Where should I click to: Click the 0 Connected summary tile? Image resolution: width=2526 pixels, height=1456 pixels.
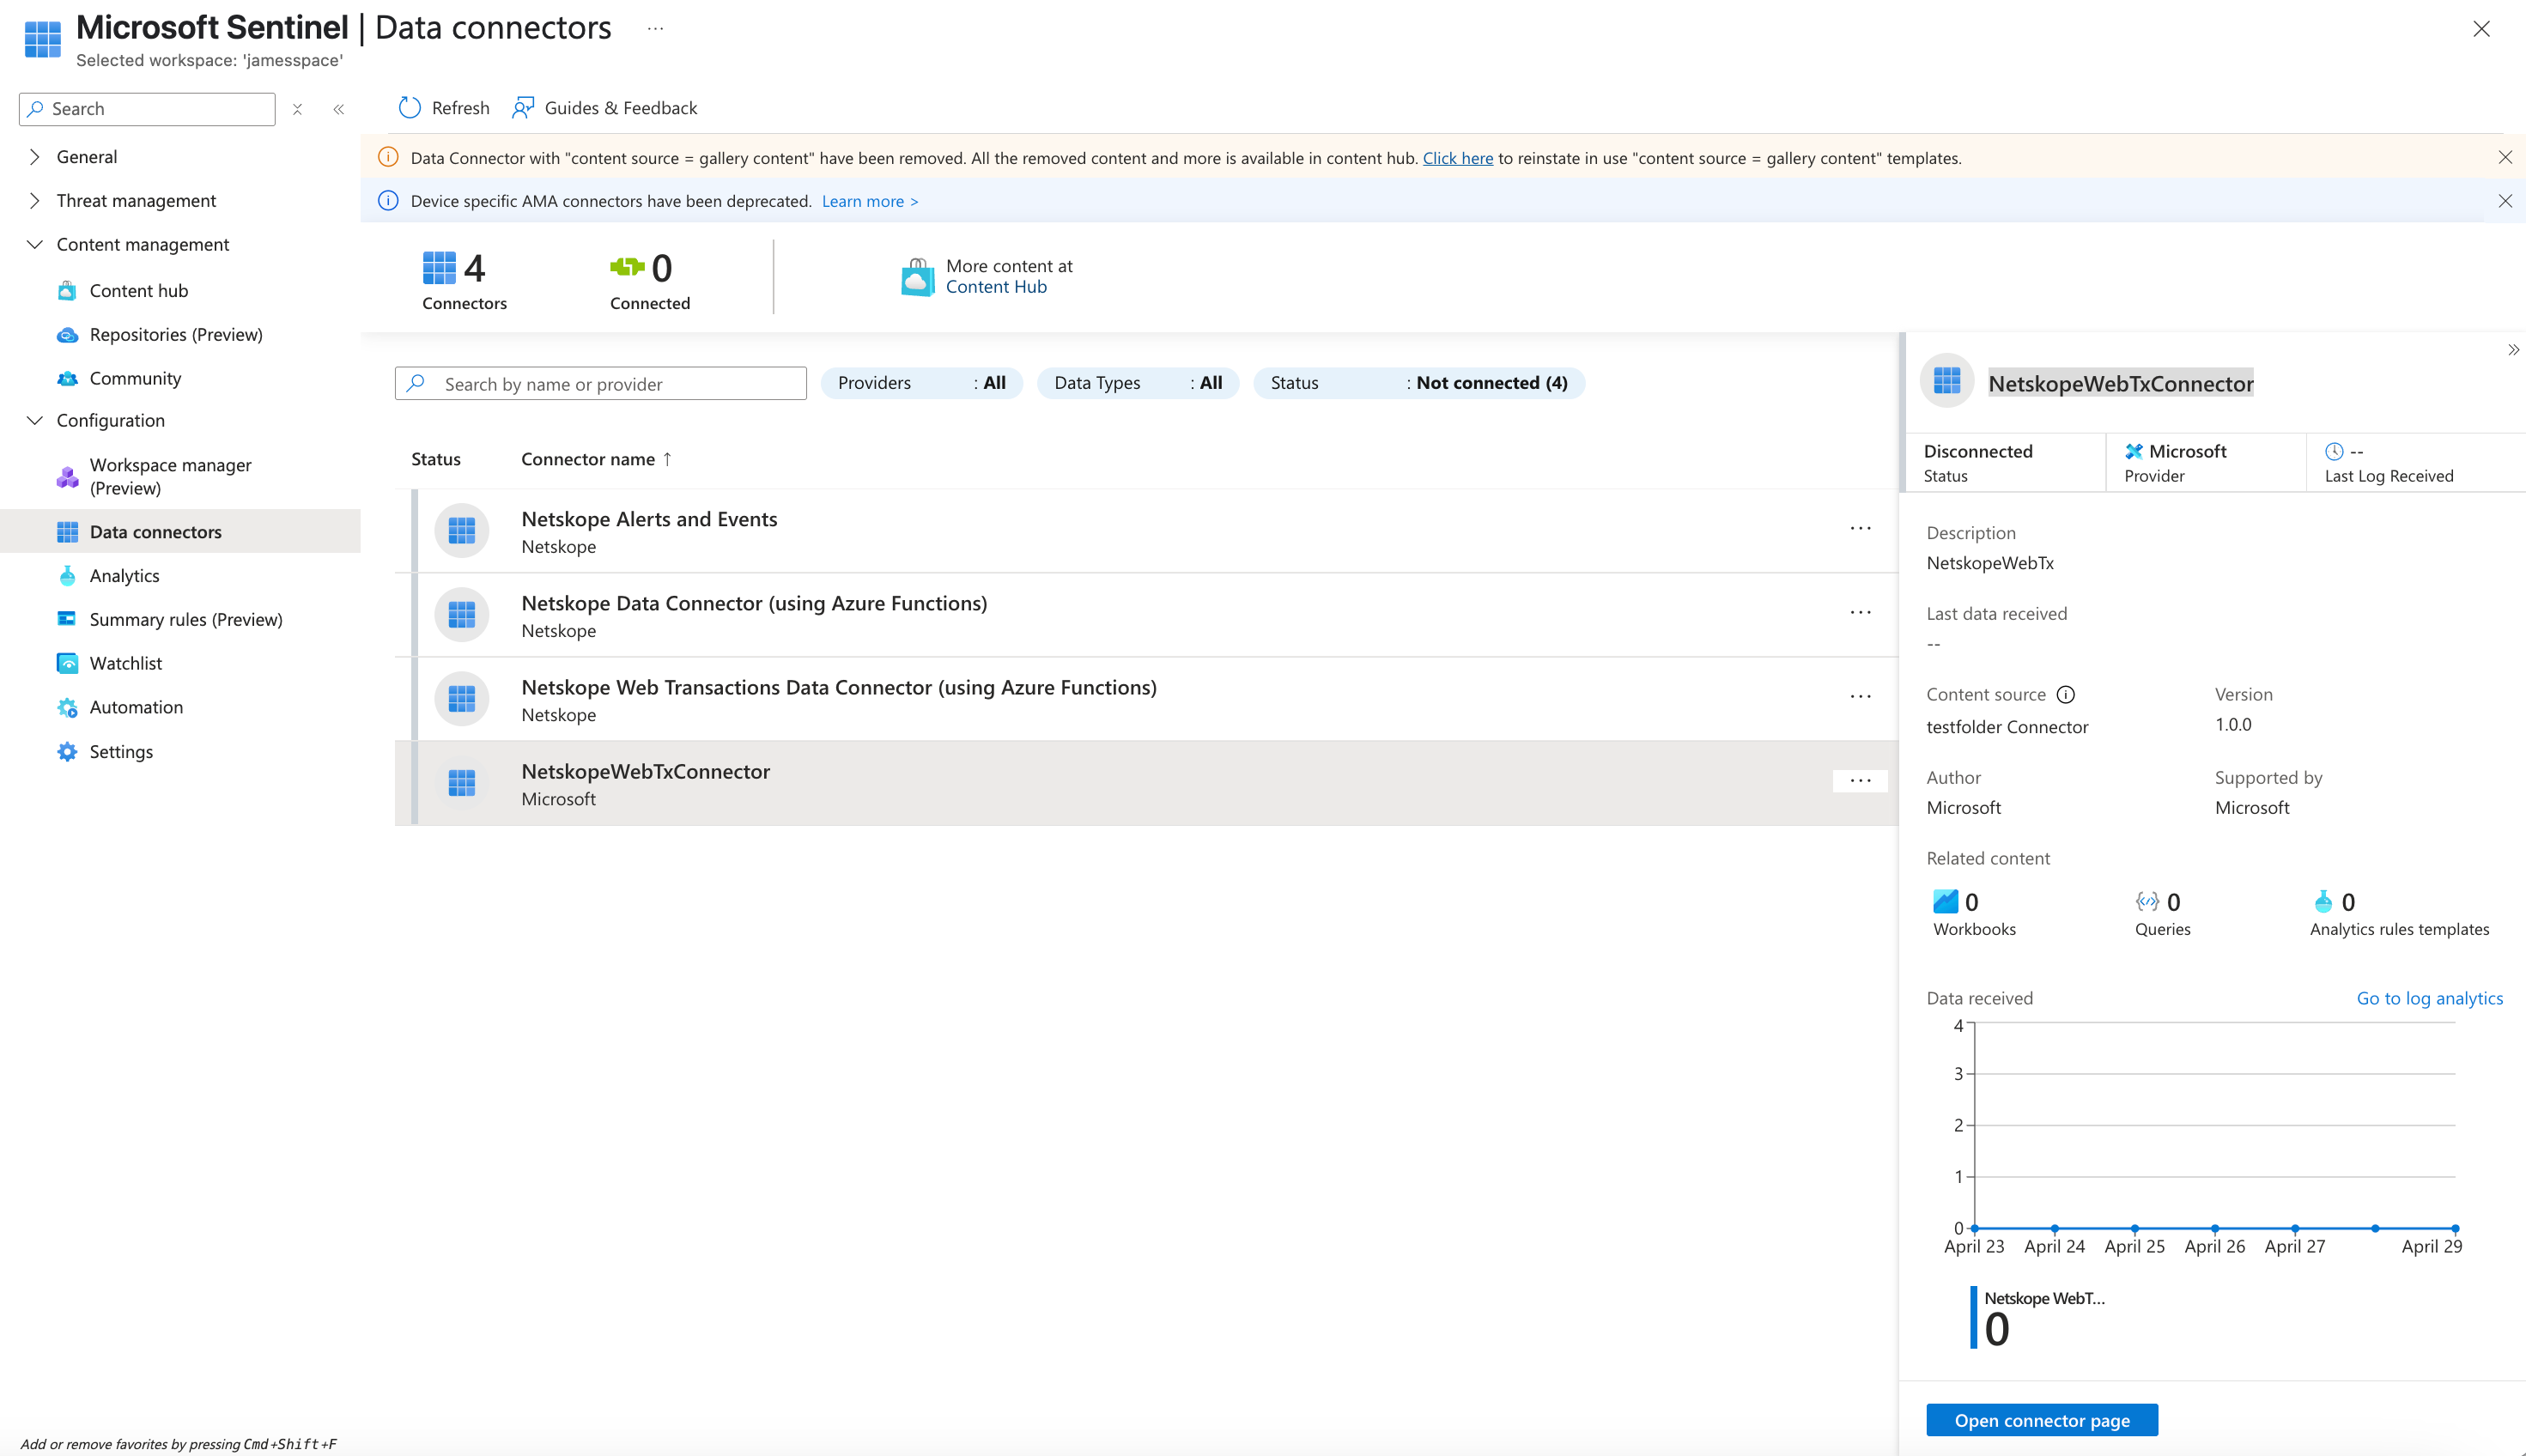649,280
